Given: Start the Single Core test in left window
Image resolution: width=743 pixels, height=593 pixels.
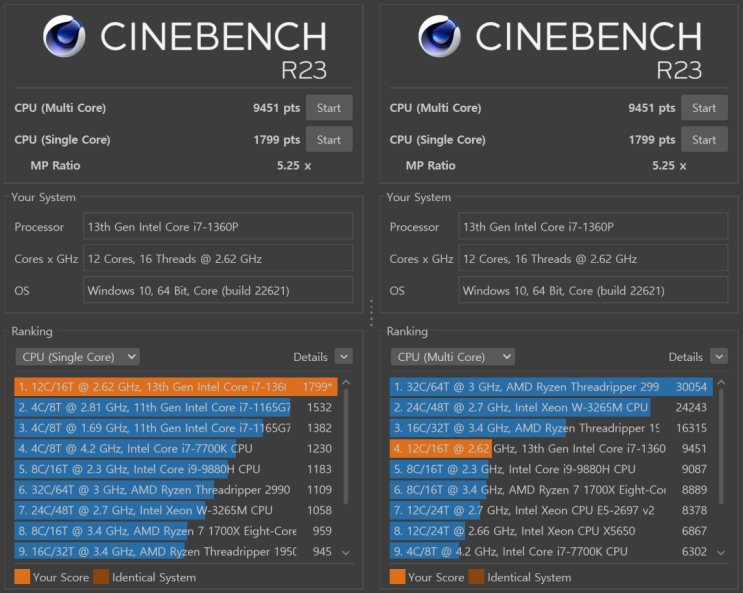Looking at the screenshot, I should coord(329,139).
